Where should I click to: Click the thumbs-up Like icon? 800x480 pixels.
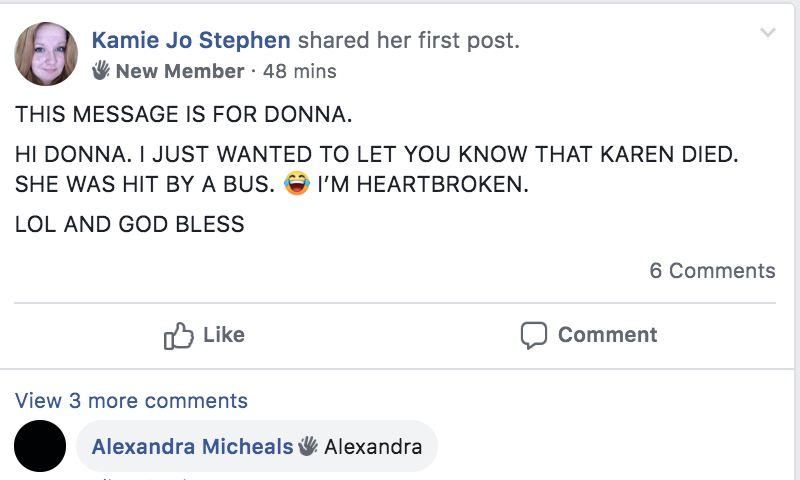click(178, 336)
